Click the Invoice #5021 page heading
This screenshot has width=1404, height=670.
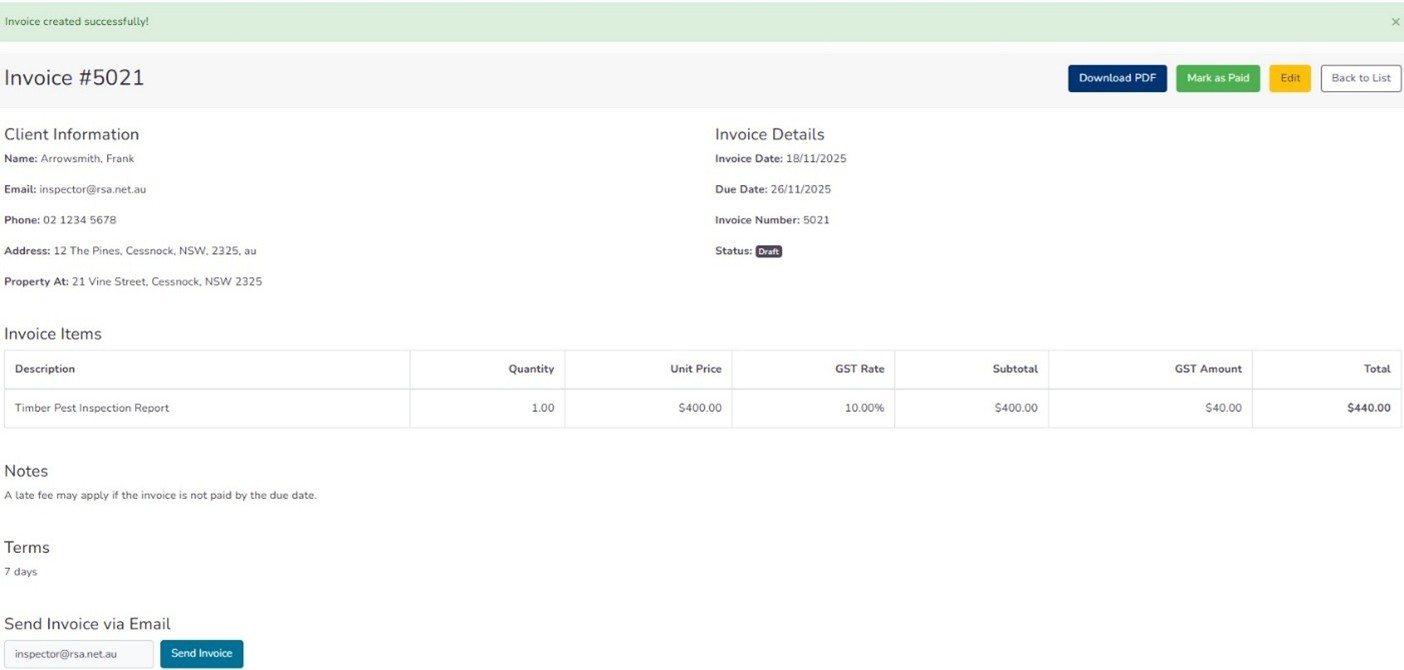74,78
